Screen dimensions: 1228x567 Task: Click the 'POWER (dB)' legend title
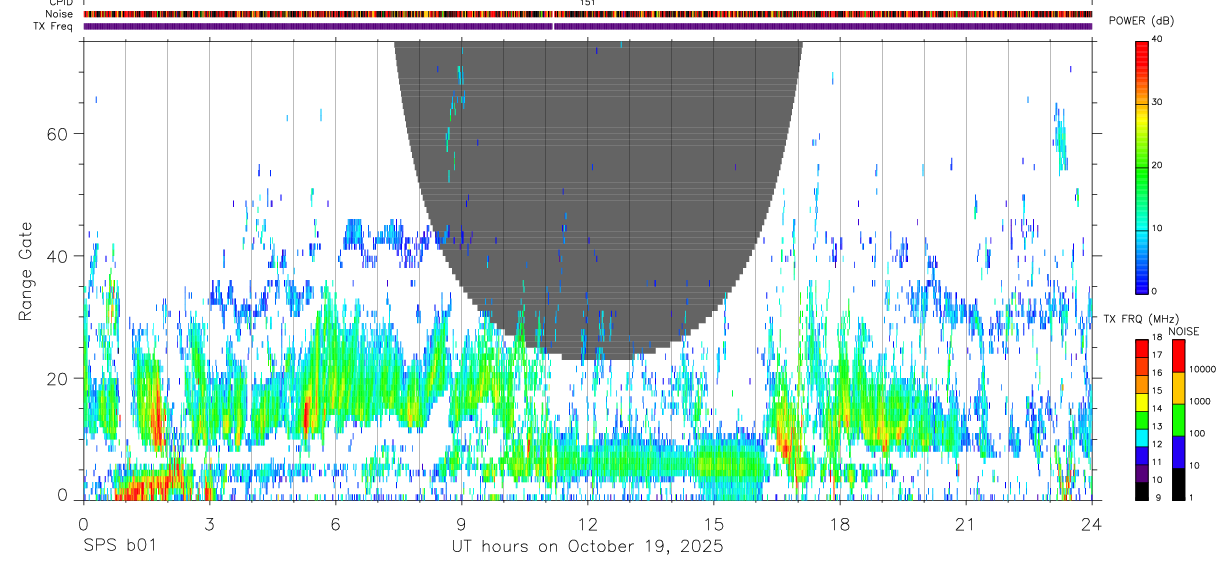tap(1141, 21)
